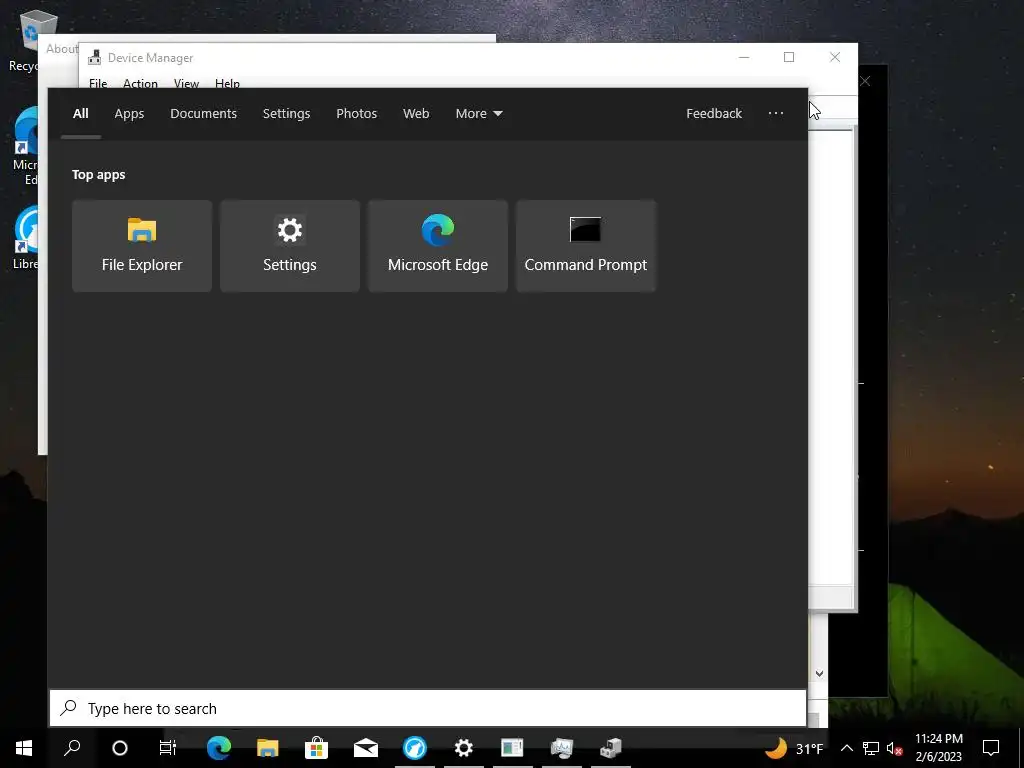Select the All search filter tab
The height and width of the screenshot is (768, 1024).
[x=80, y=114]
